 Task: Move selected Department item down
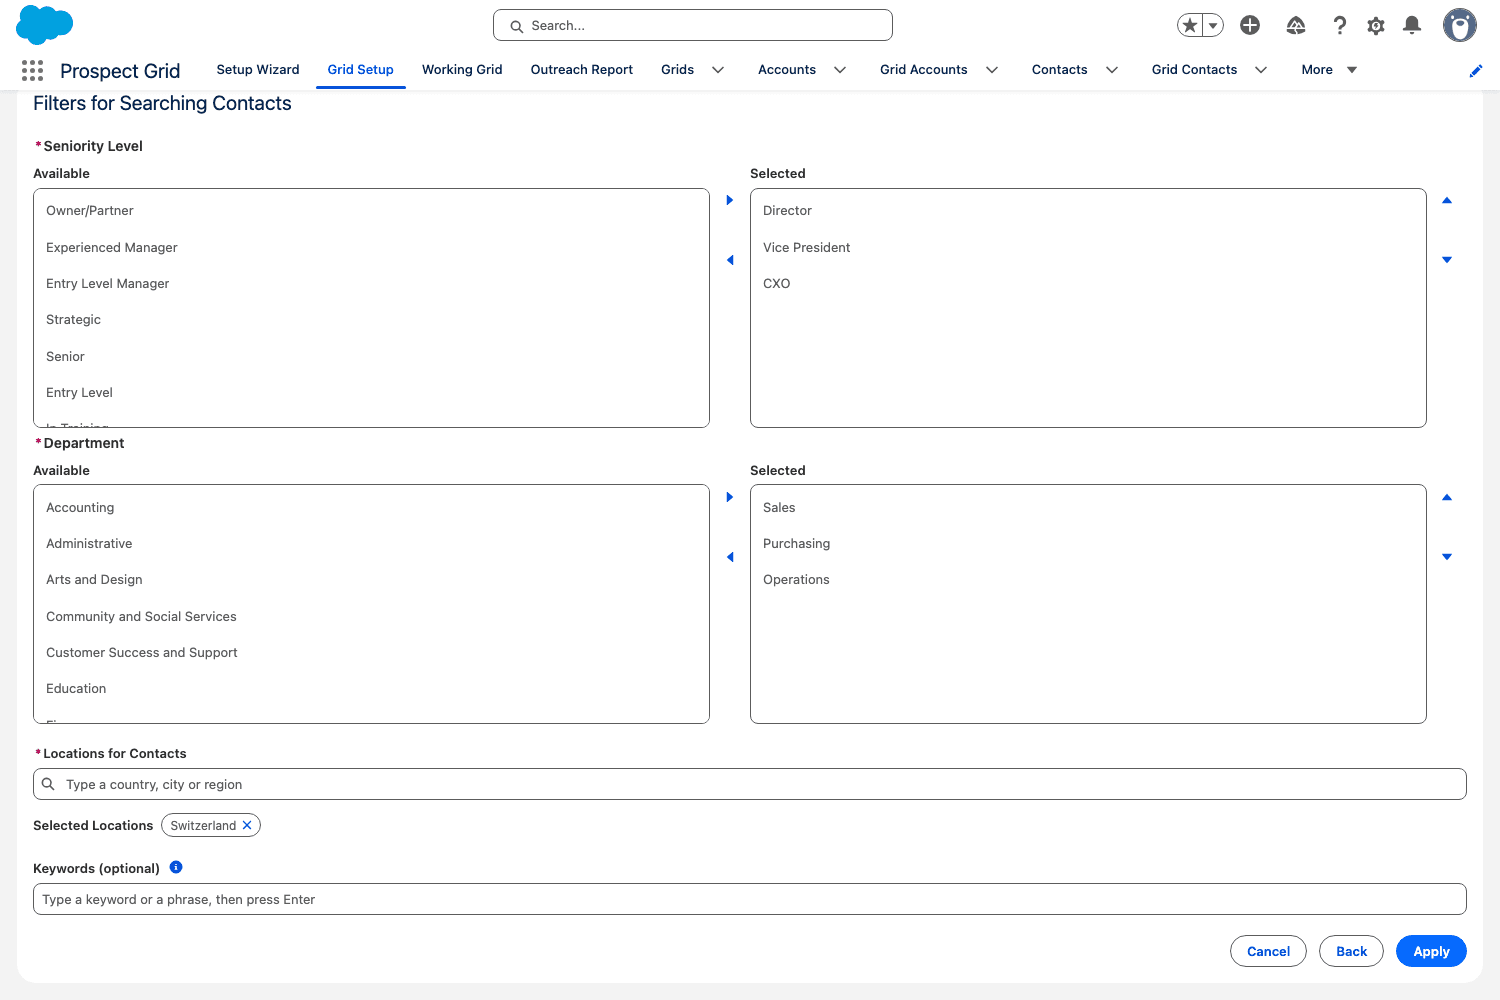[x=1447, y=557]
